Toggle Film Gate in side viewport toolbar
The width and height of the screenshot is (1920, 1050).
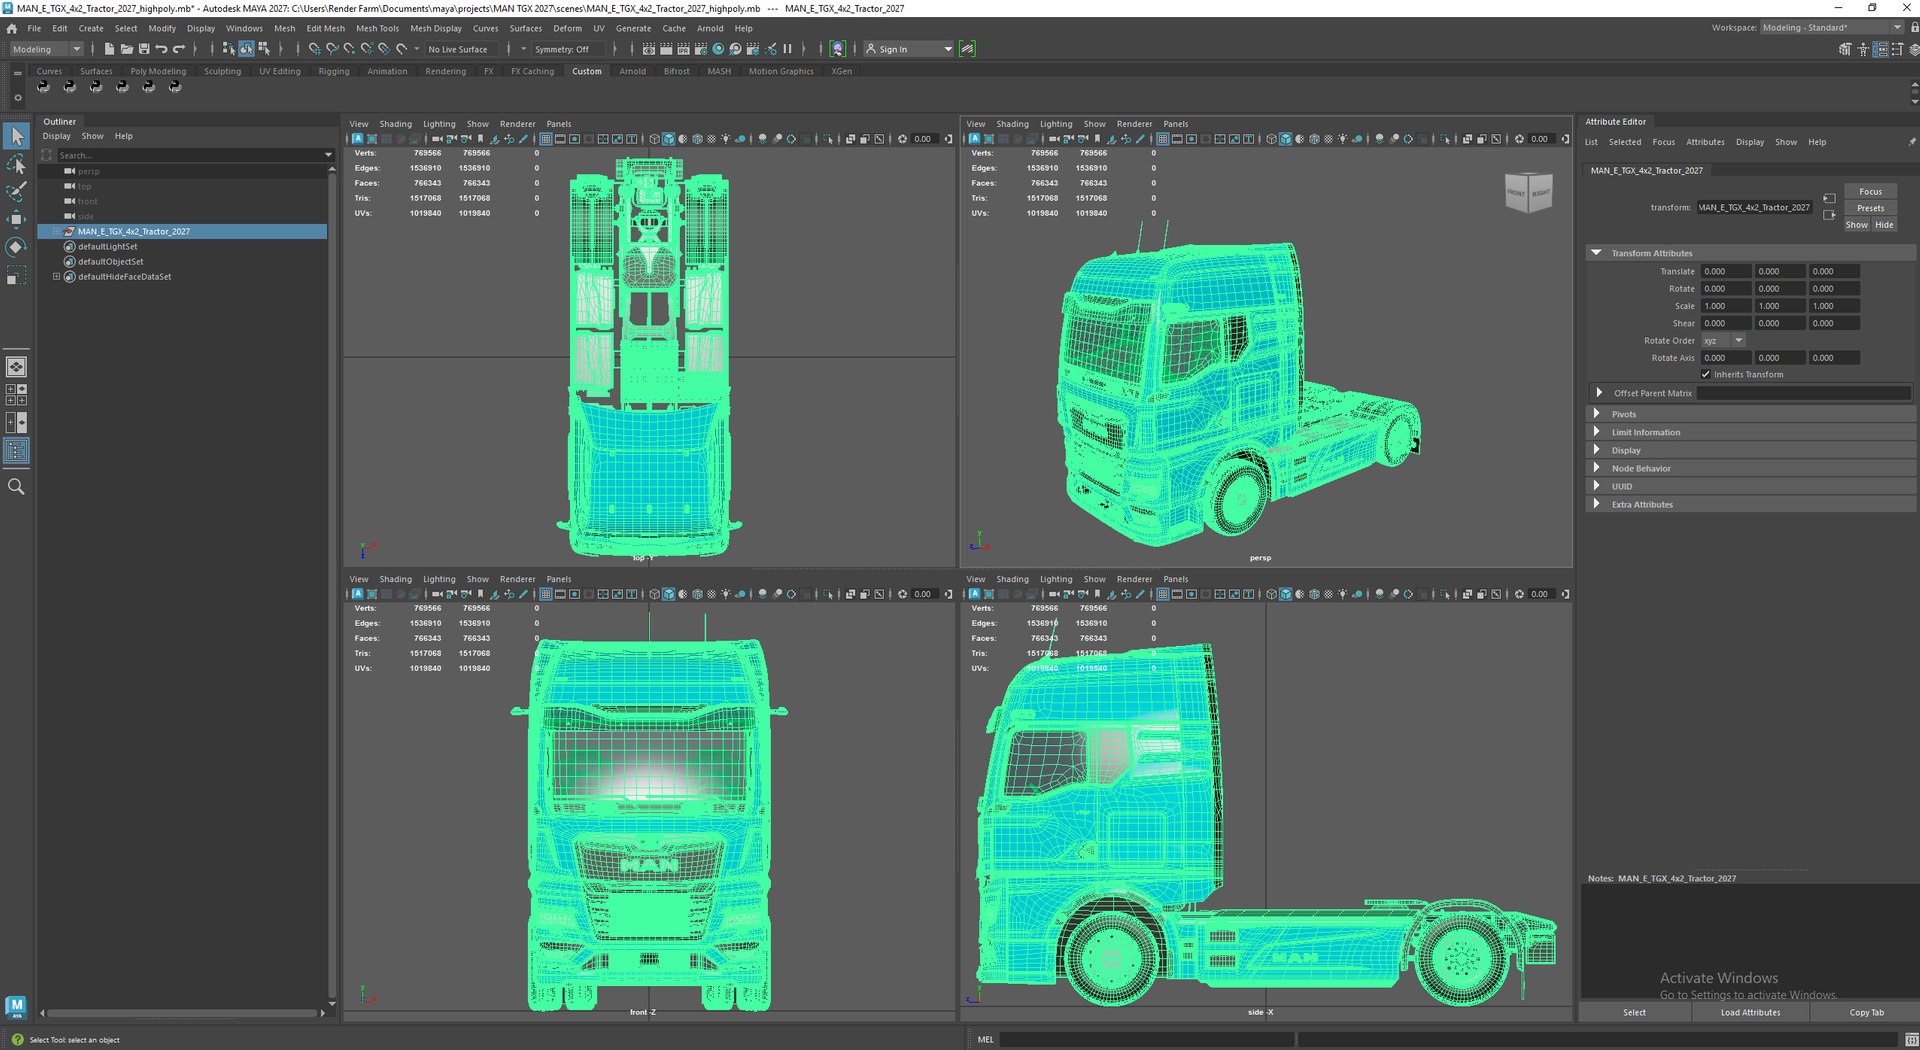1177,594
